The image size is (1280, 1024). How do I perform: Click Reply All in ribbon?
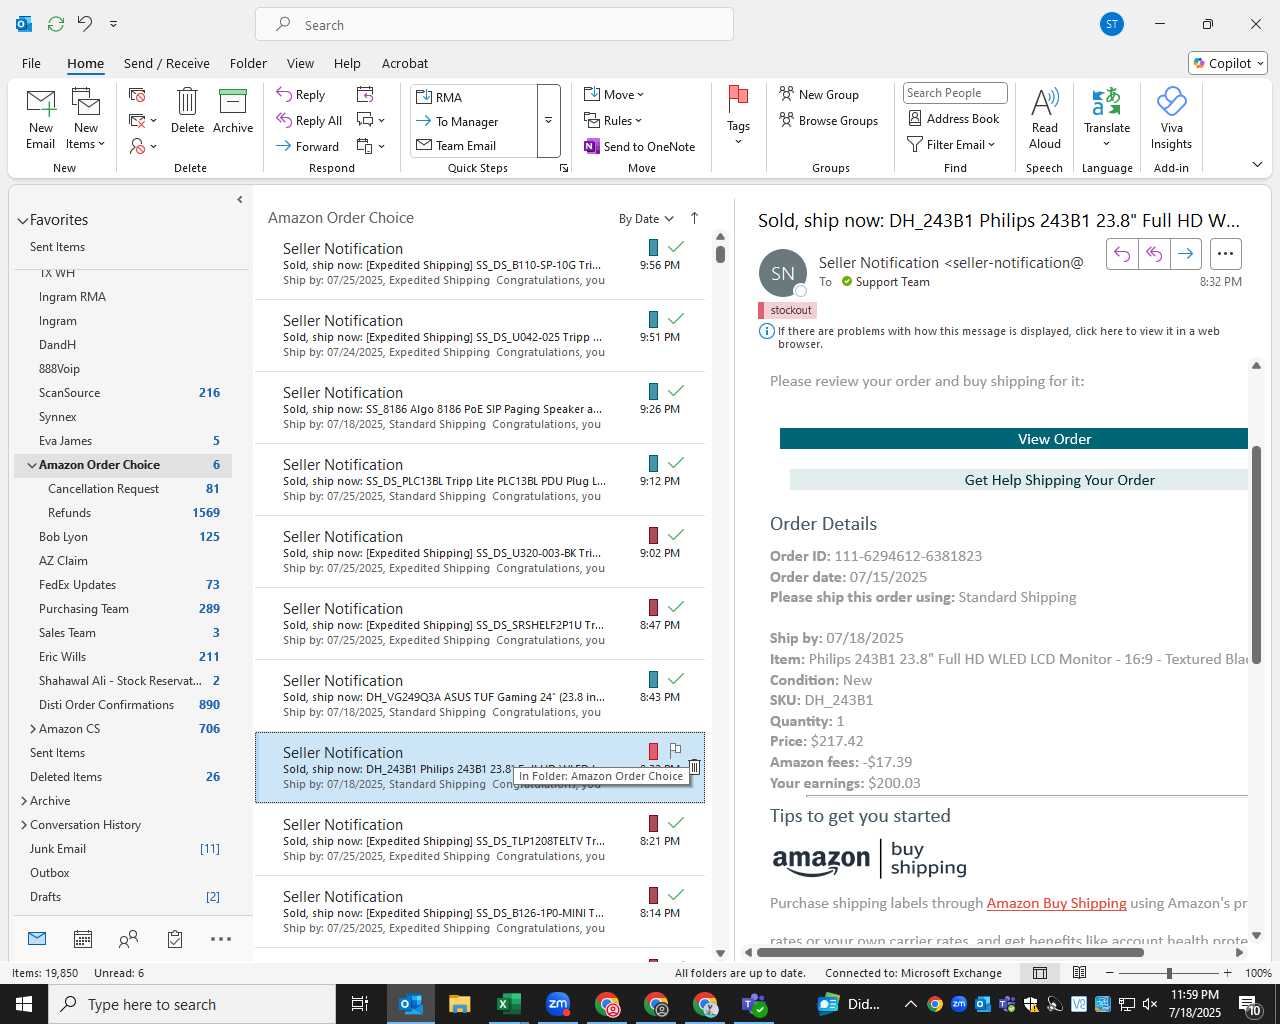[309, 121]
